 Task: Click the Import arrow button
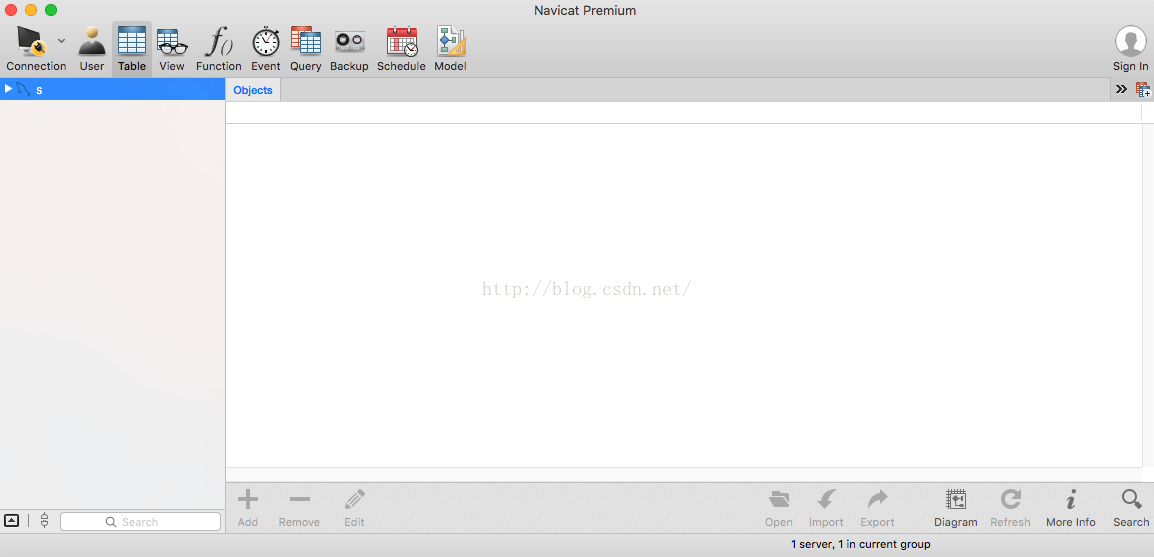[826, 508]
